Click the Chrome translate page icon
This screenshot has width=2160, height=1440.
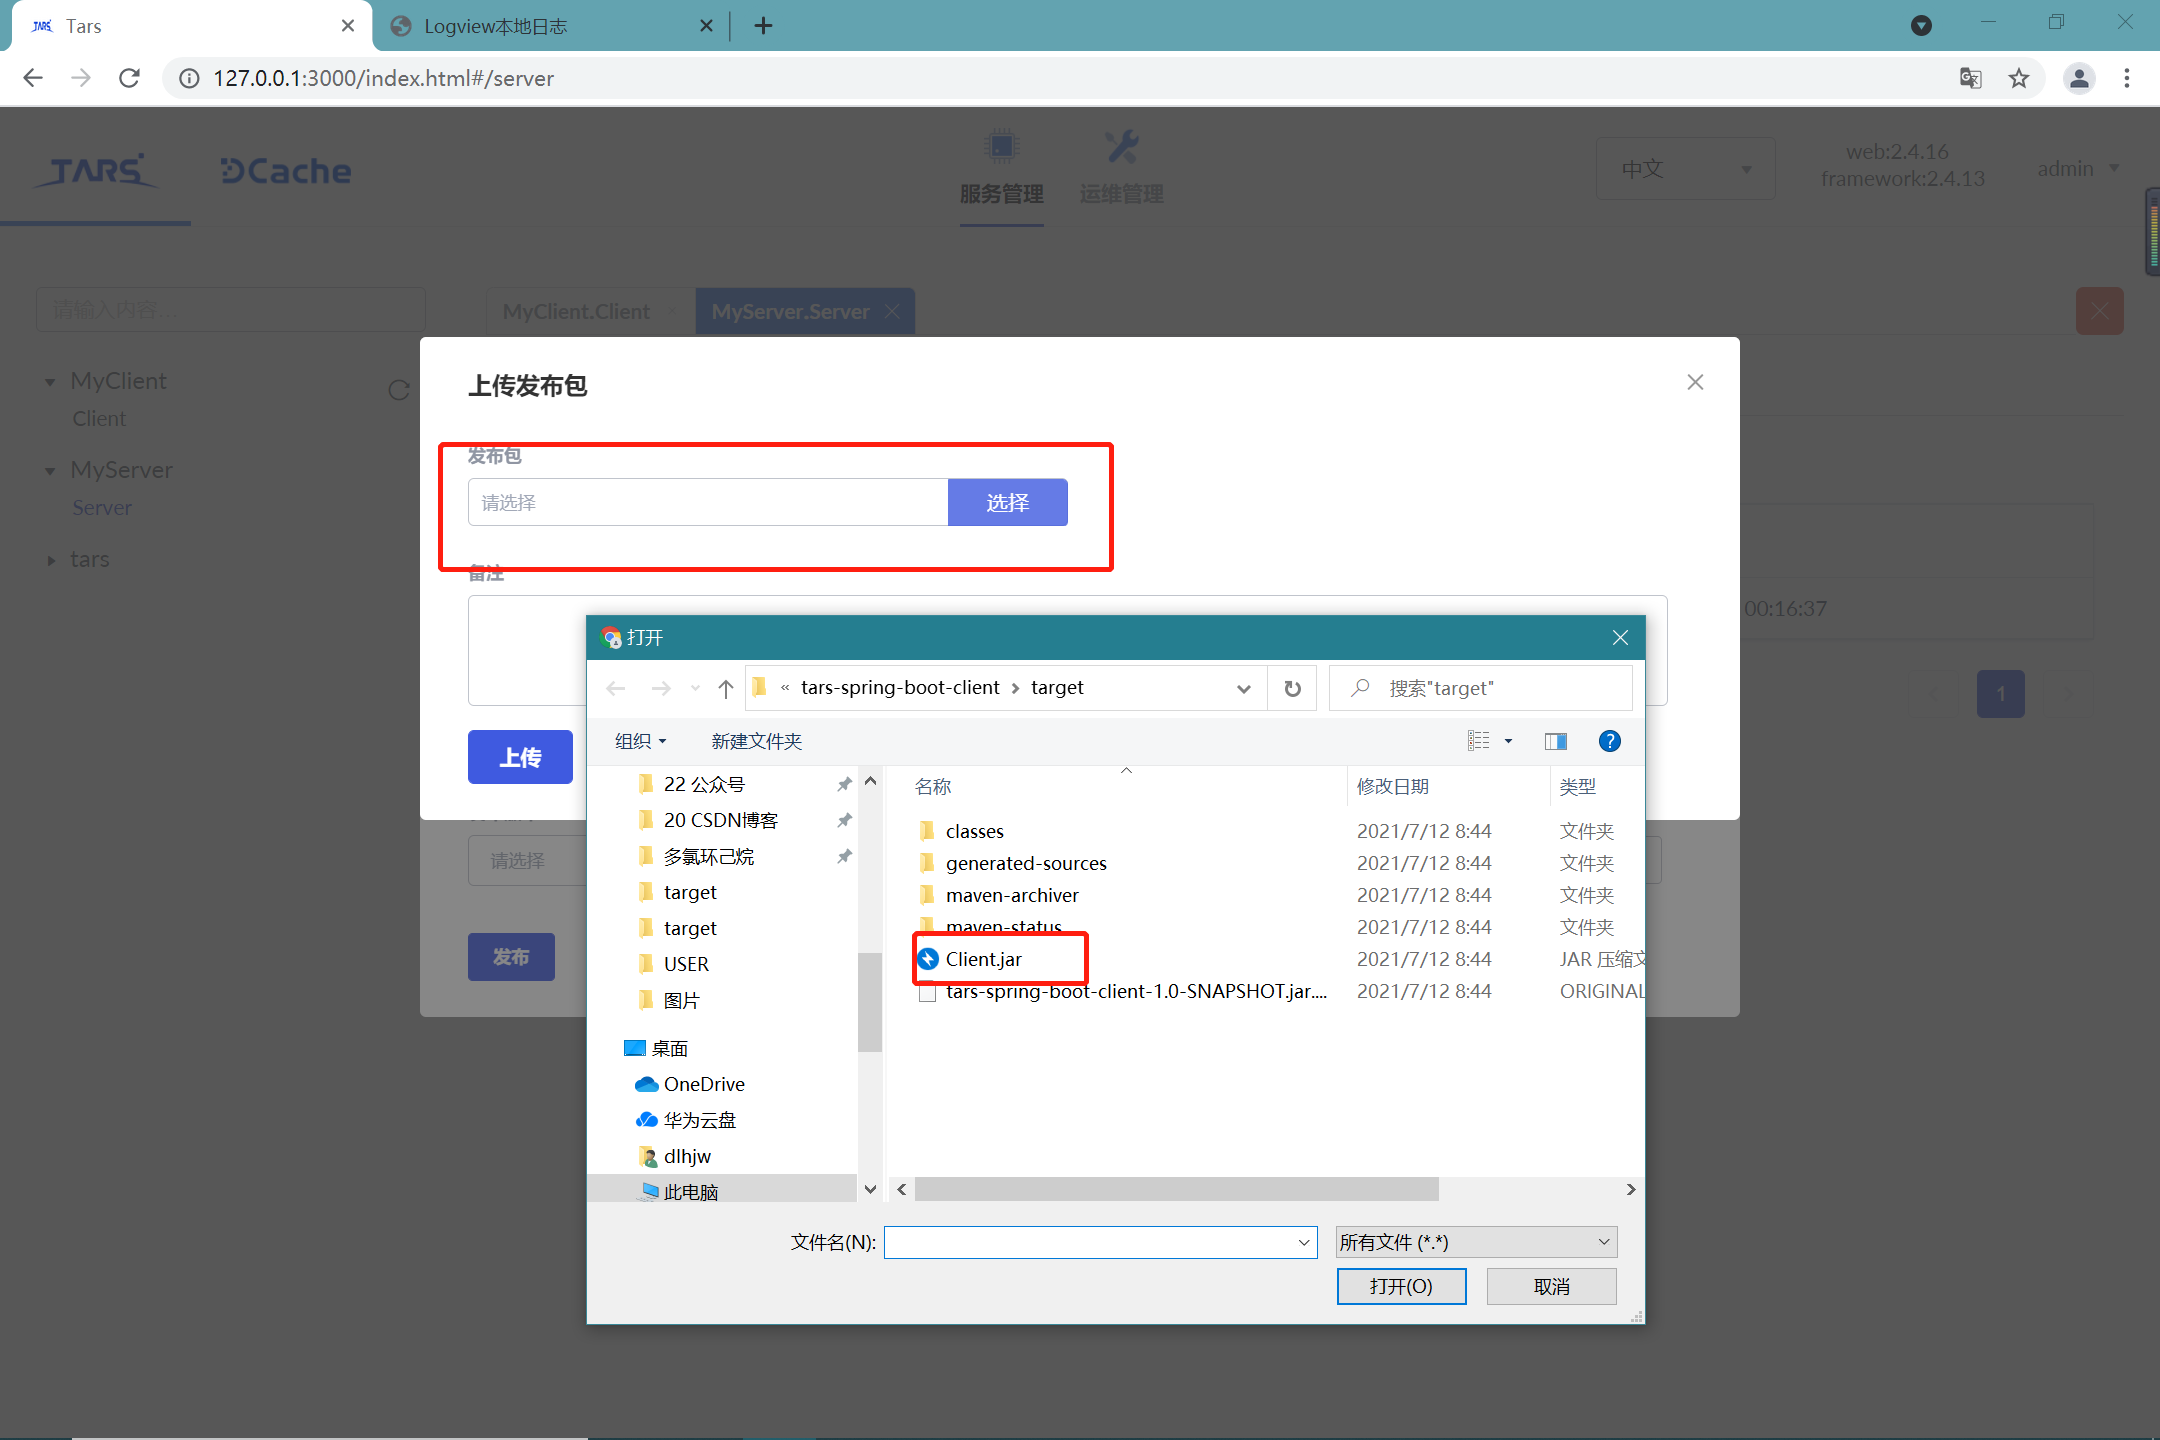coord(1970,78)
